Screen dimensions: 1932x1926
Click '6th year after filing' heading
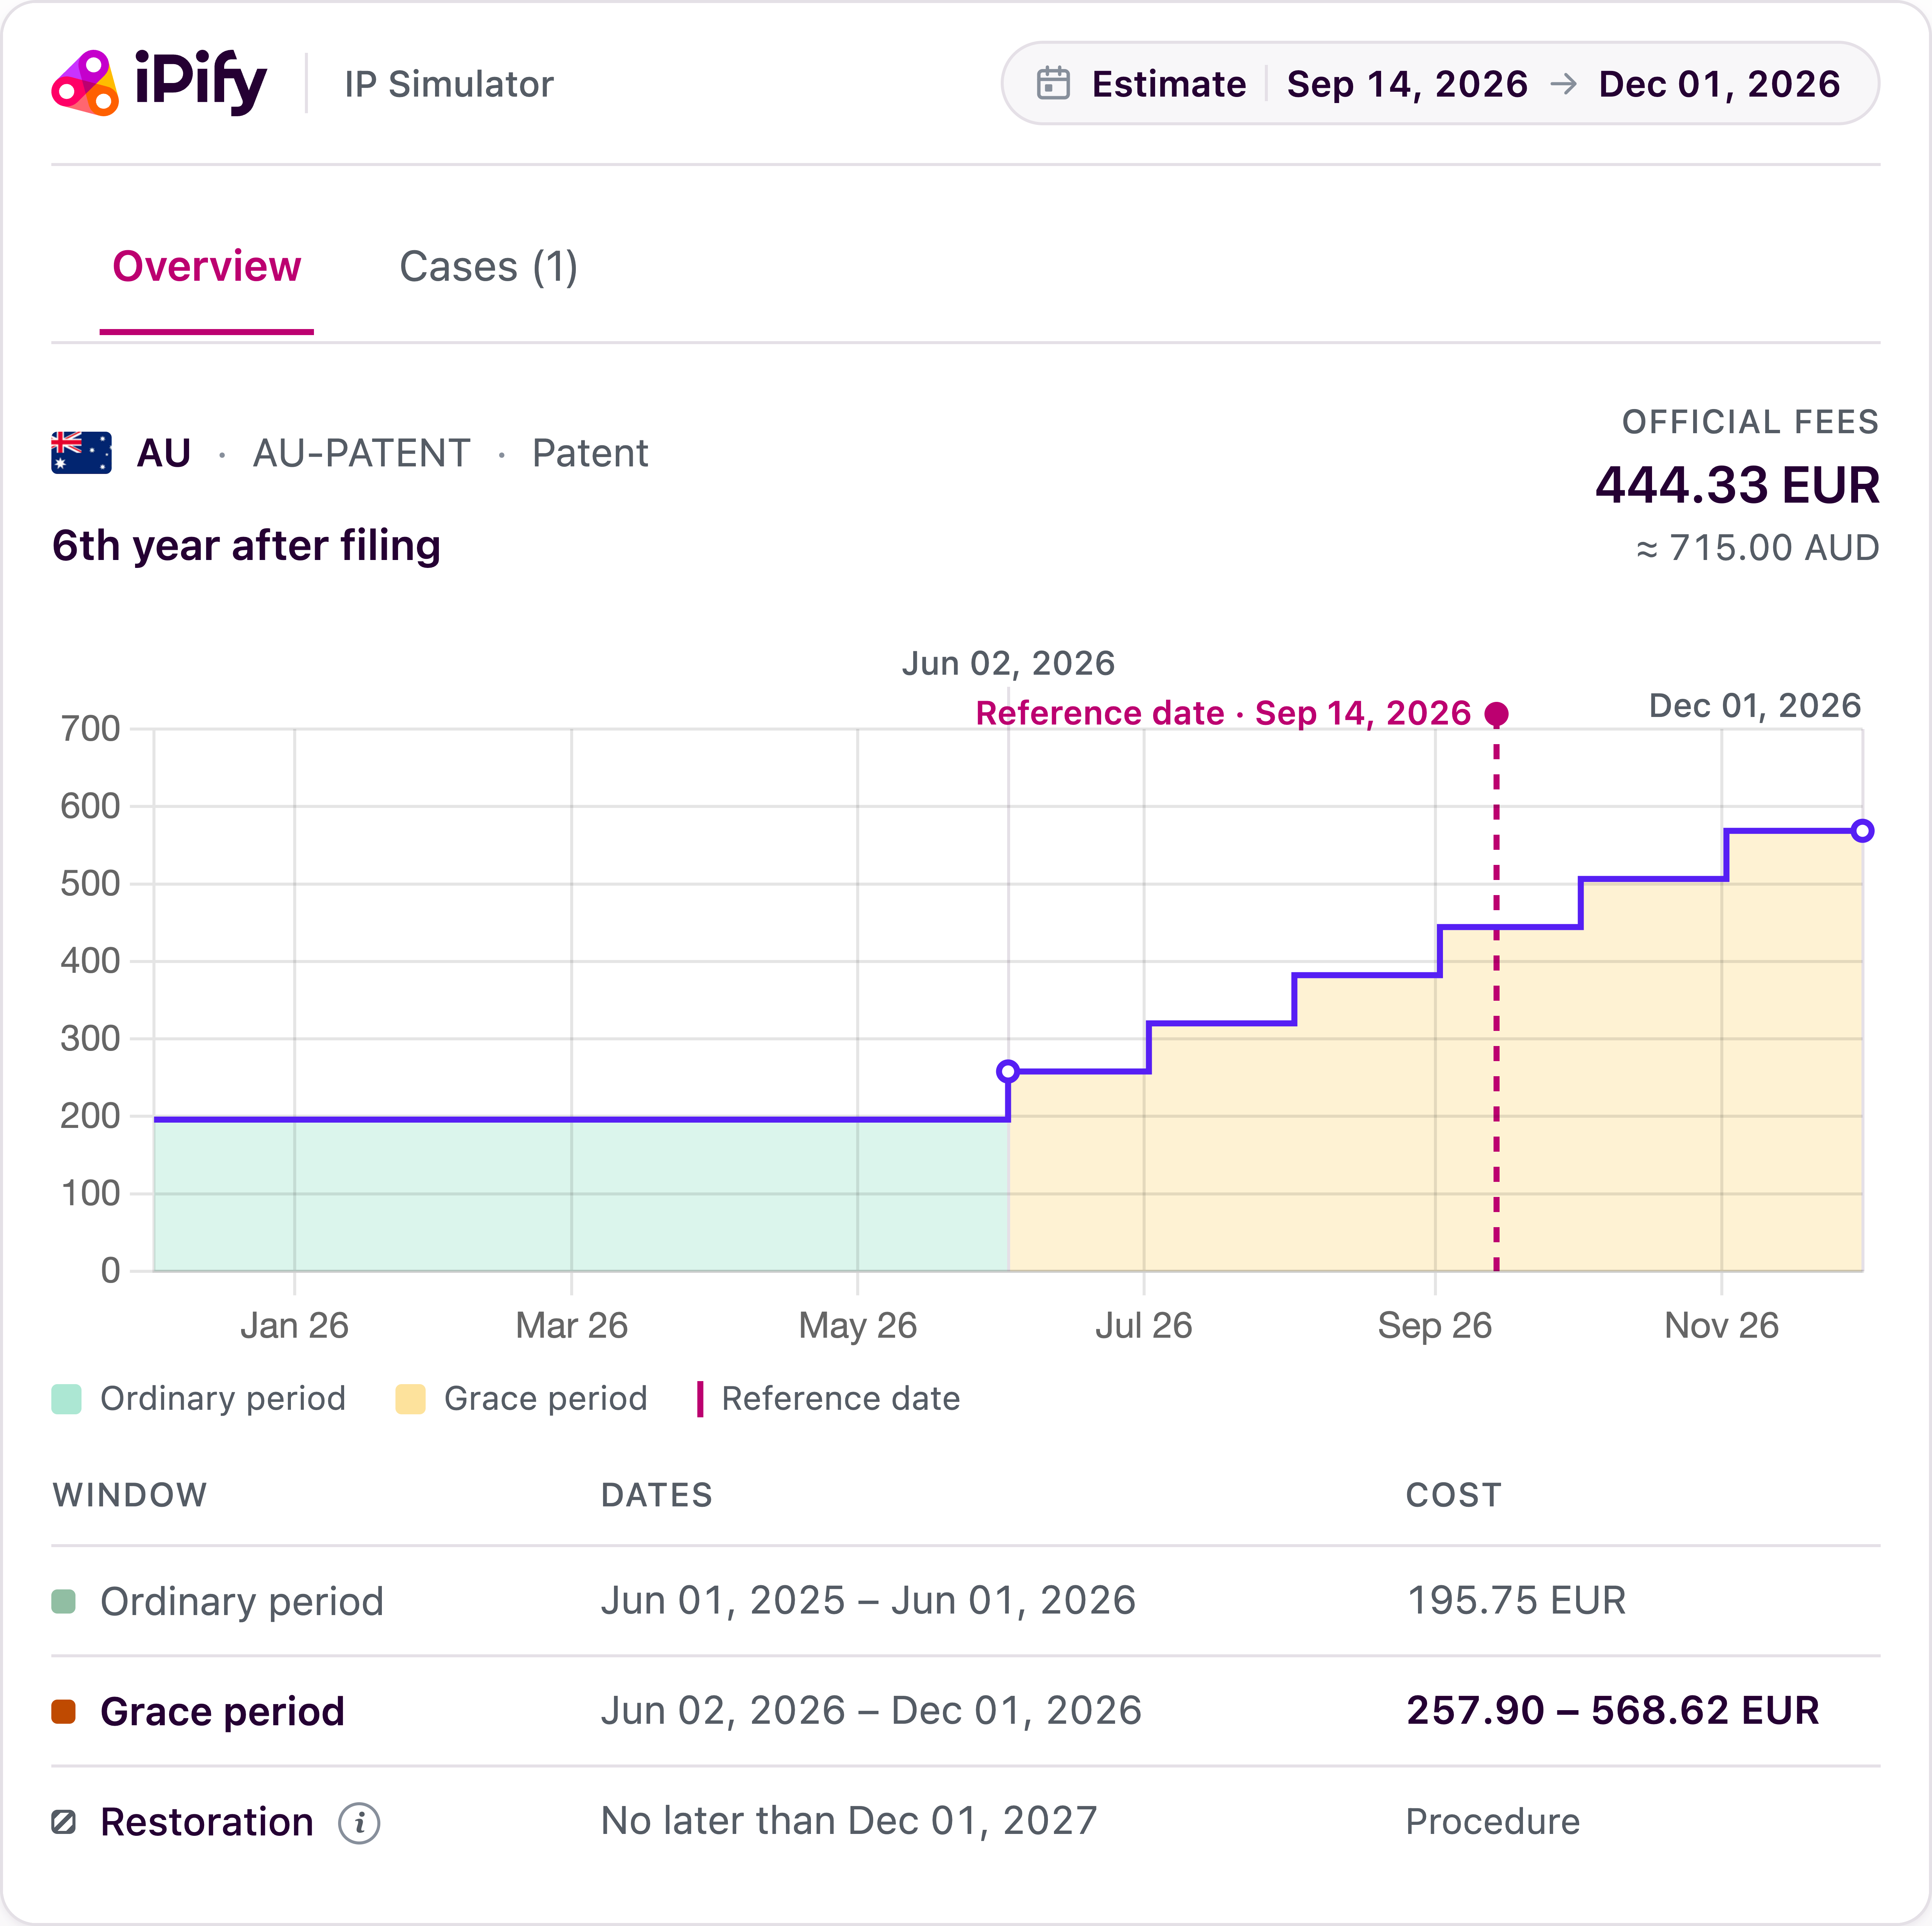coord(246,546)
